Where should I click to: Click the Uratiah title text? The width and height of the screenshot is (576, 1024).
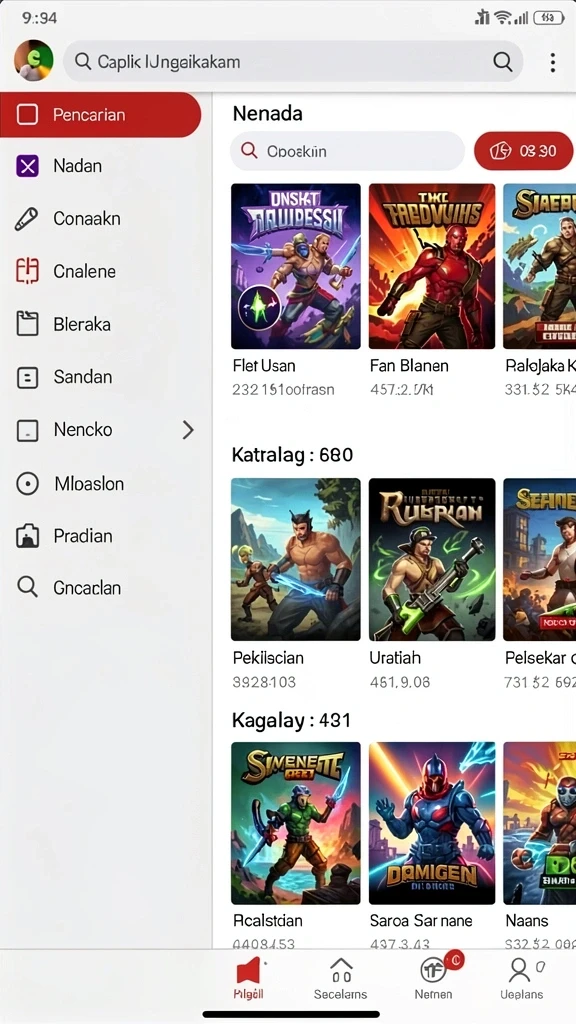[x=395, y=658]
